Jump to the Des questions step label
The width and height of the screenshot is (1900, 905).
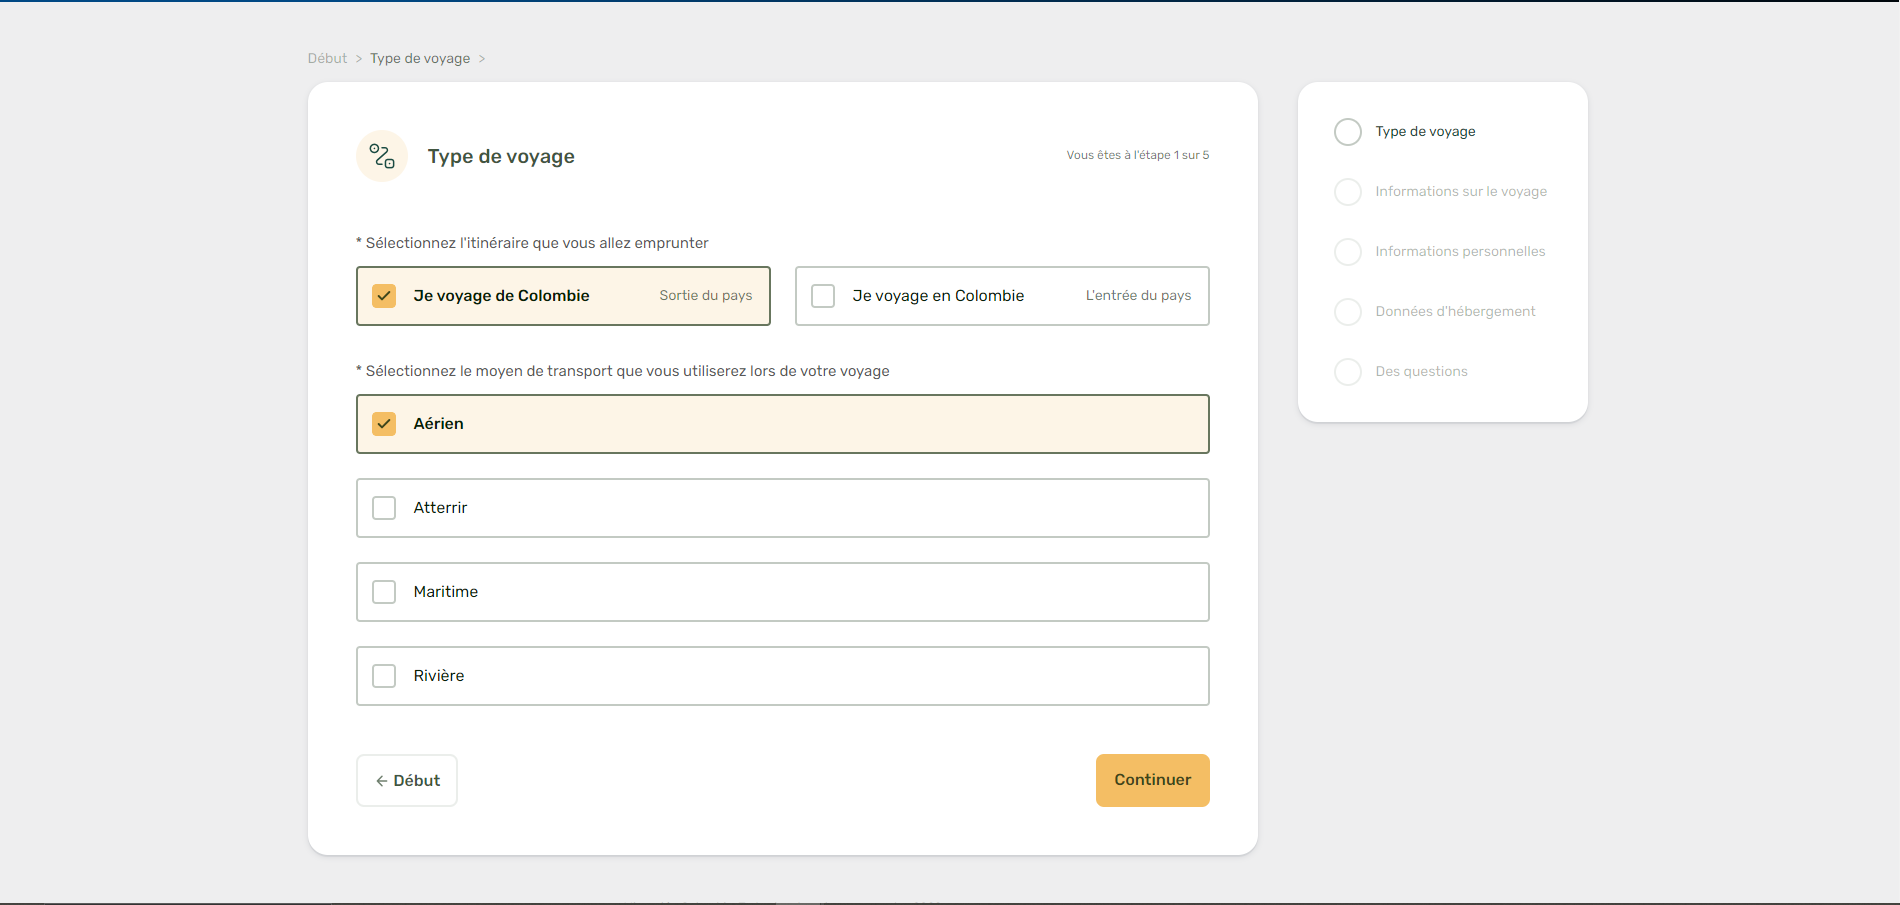1421,371
